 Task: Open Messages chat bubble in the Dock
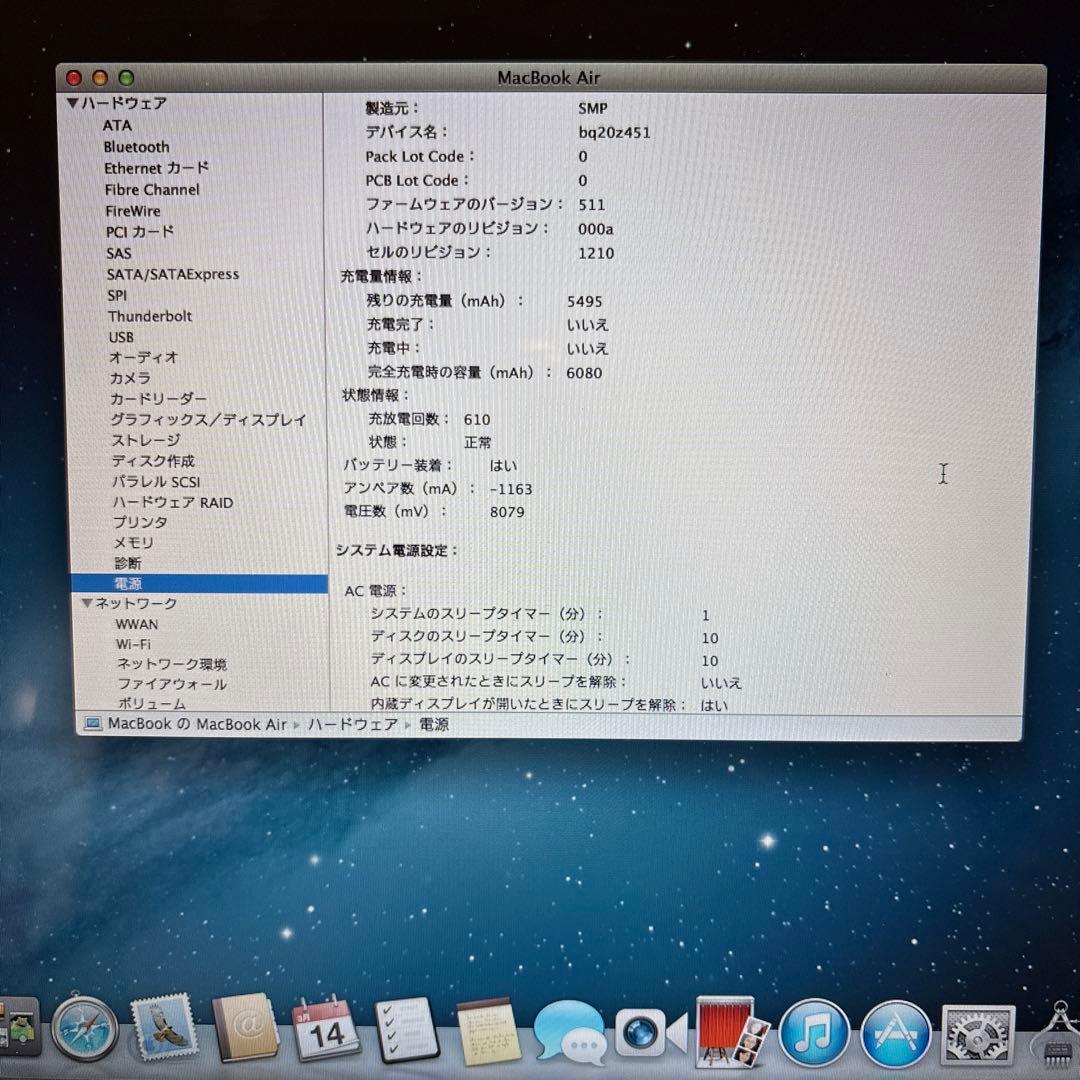click(x=570, y=1032)
